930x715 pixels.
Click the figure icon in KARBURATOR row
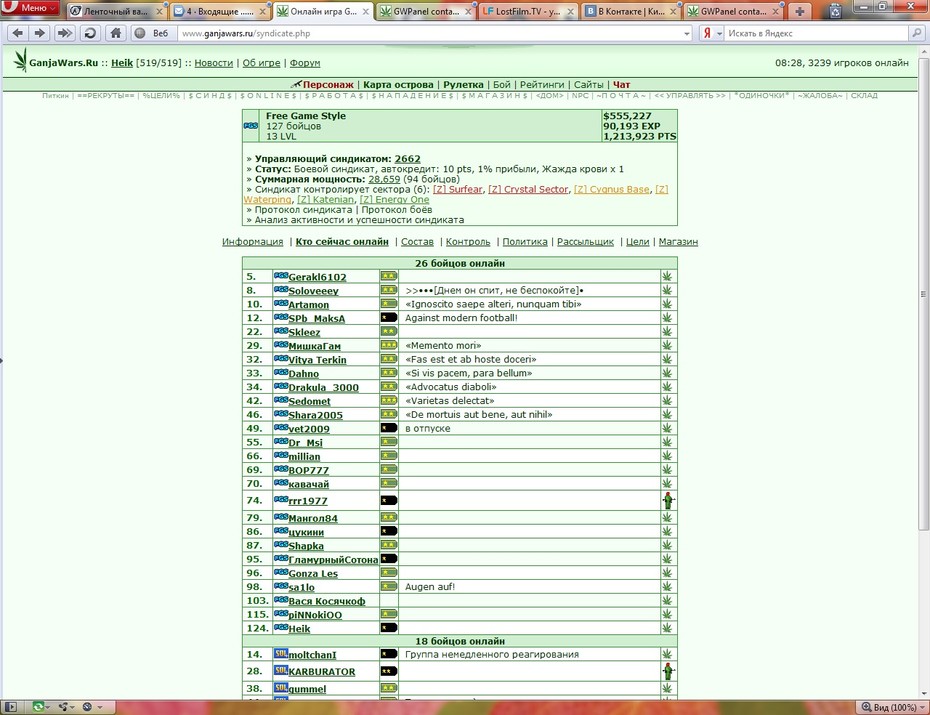coord(668,671)
